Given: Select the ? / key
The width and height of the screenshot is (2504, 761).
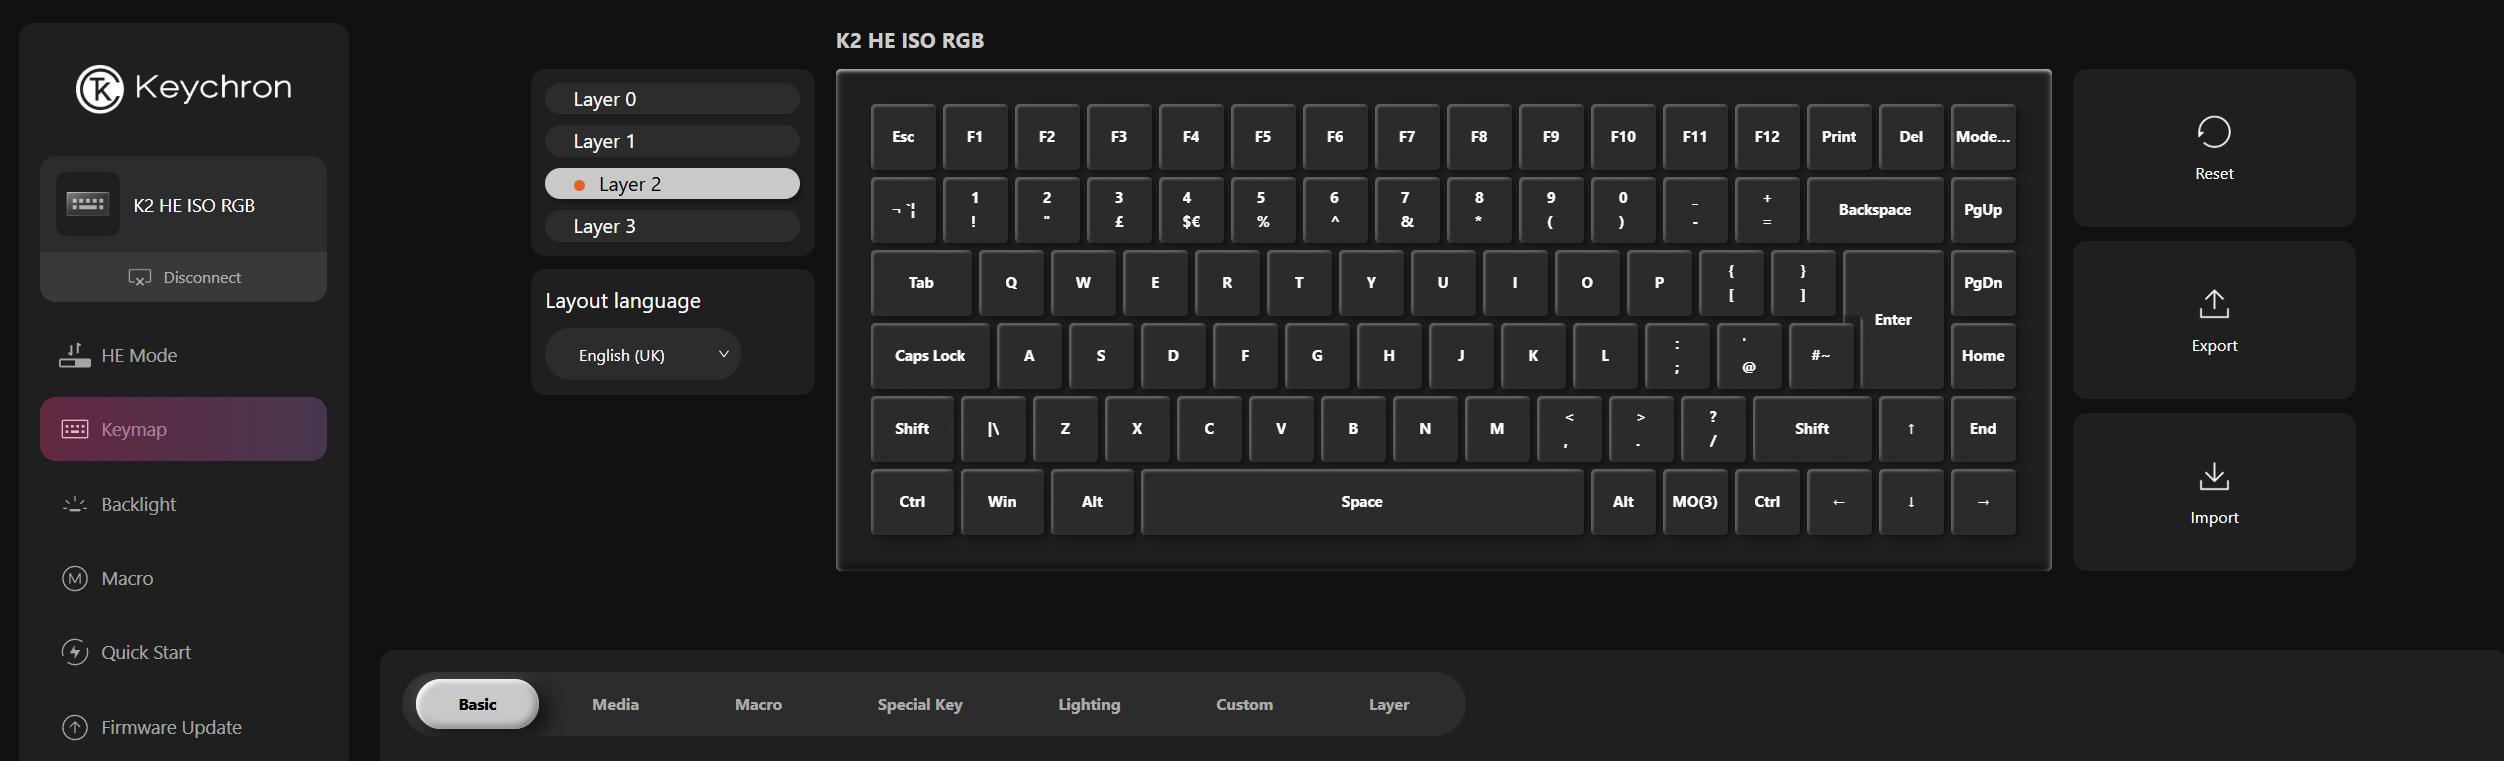Looking at the screenshot, I should [1713, 428].
